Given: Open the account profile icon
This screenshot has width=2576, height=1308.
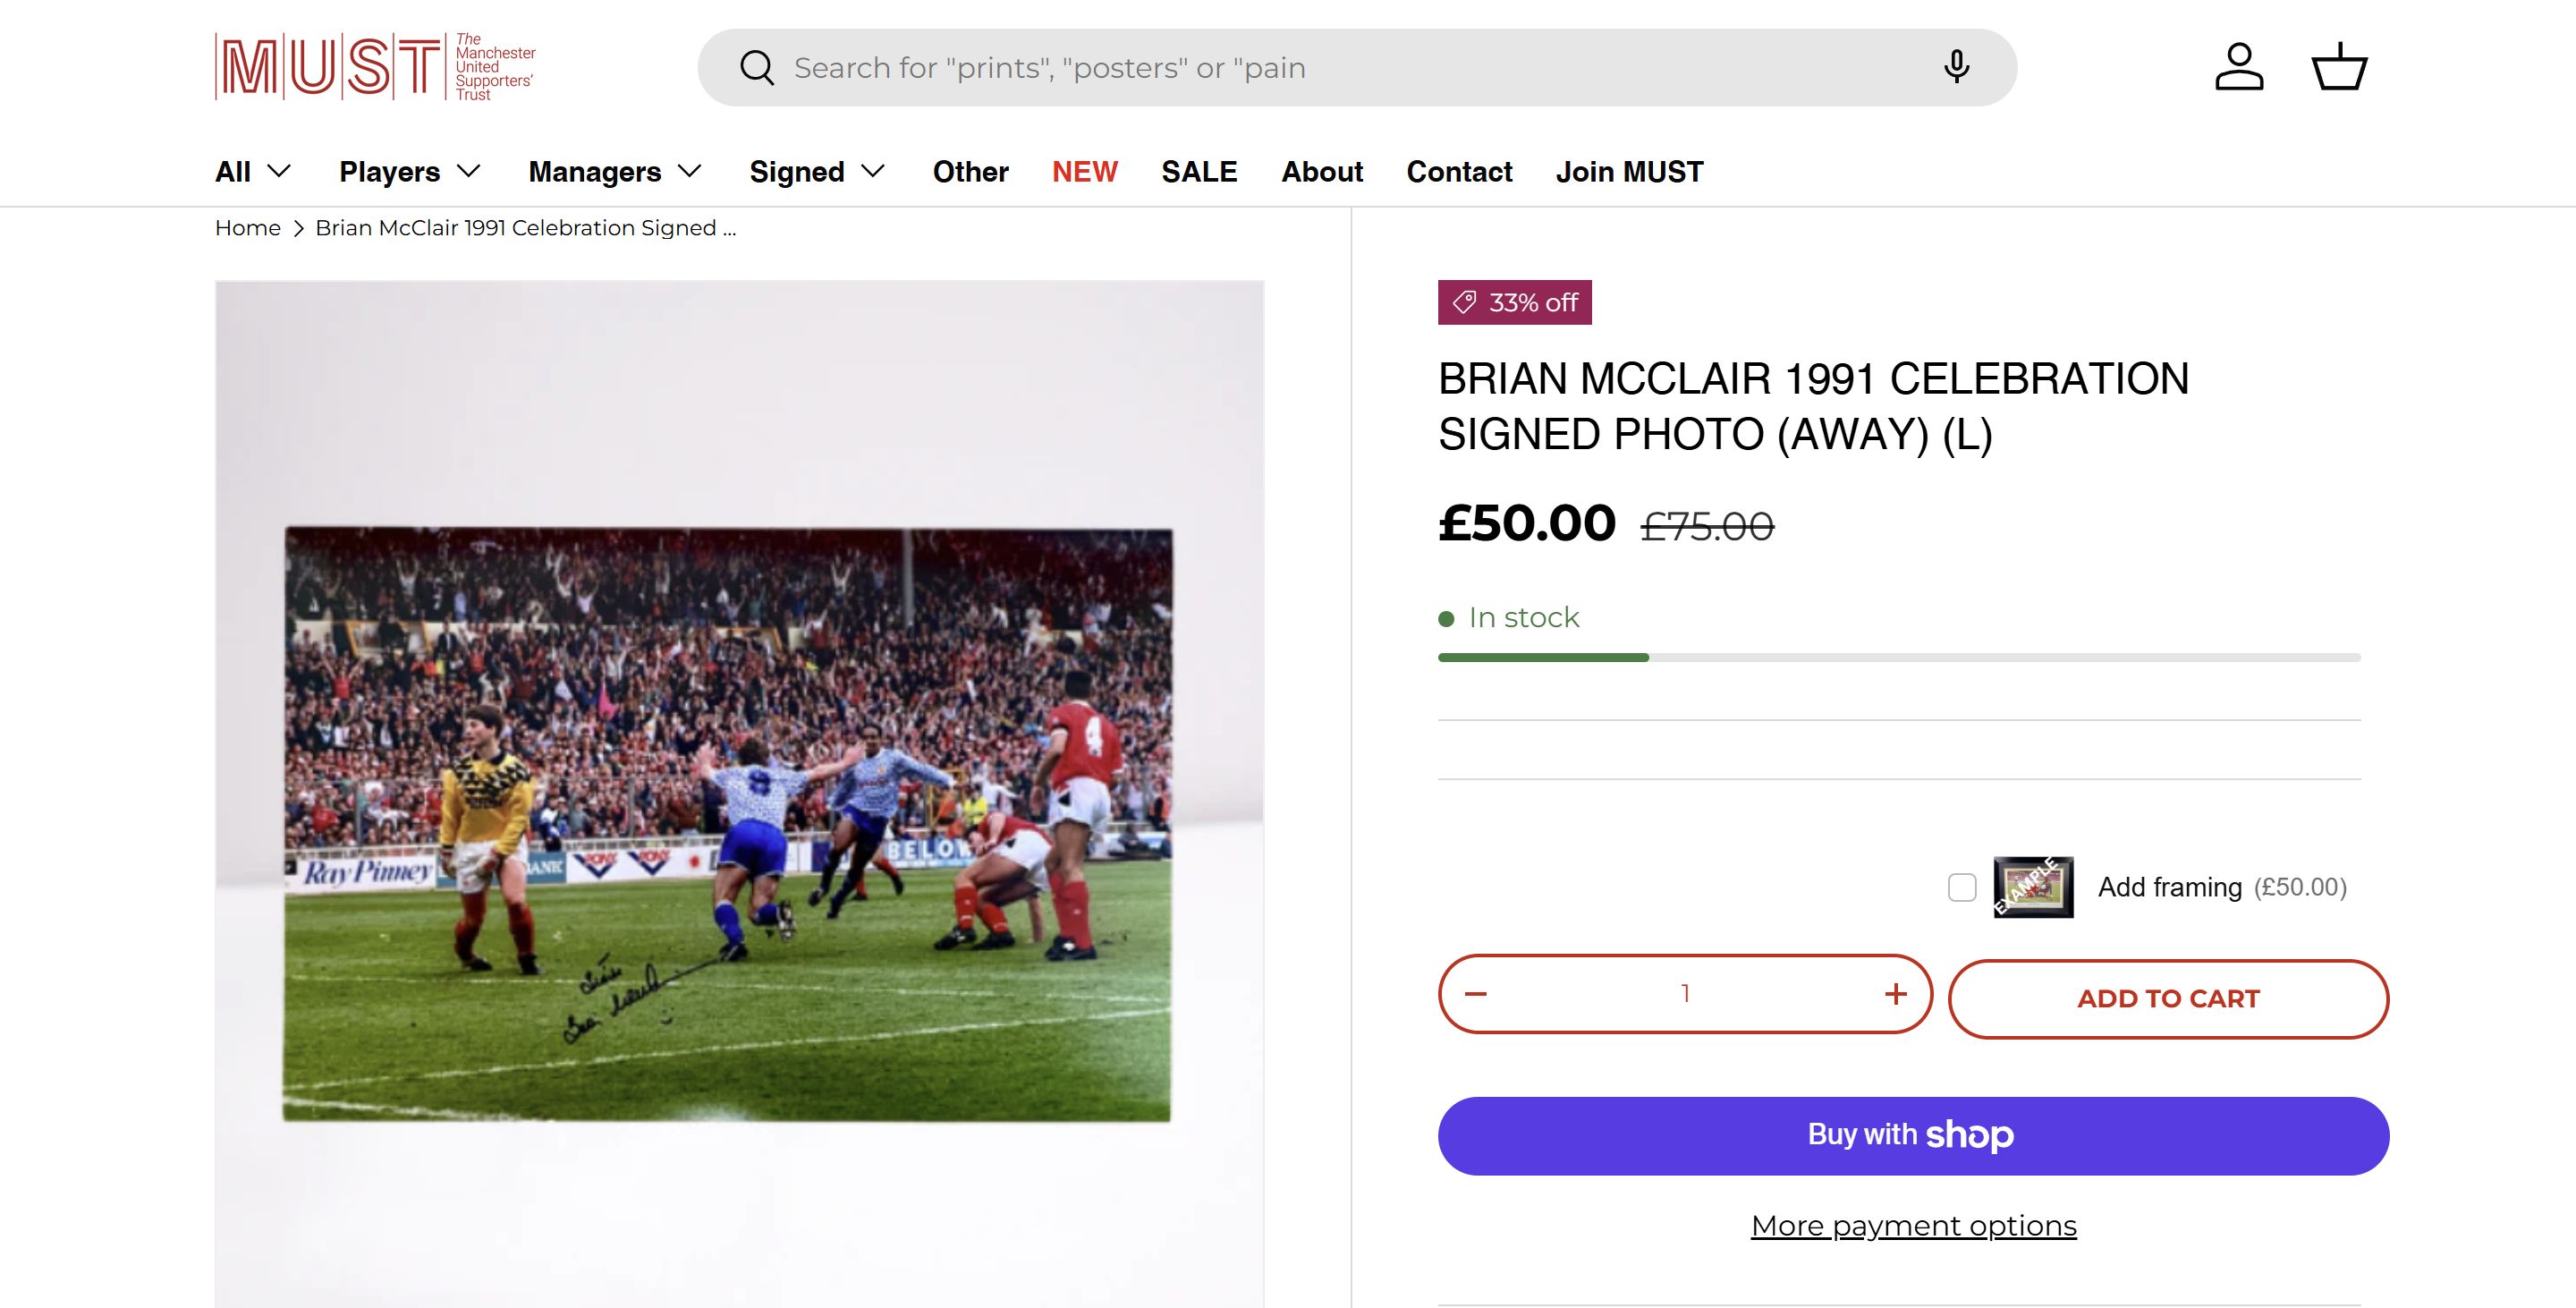Looking at the screenshot, I should tap(2238, 67).
